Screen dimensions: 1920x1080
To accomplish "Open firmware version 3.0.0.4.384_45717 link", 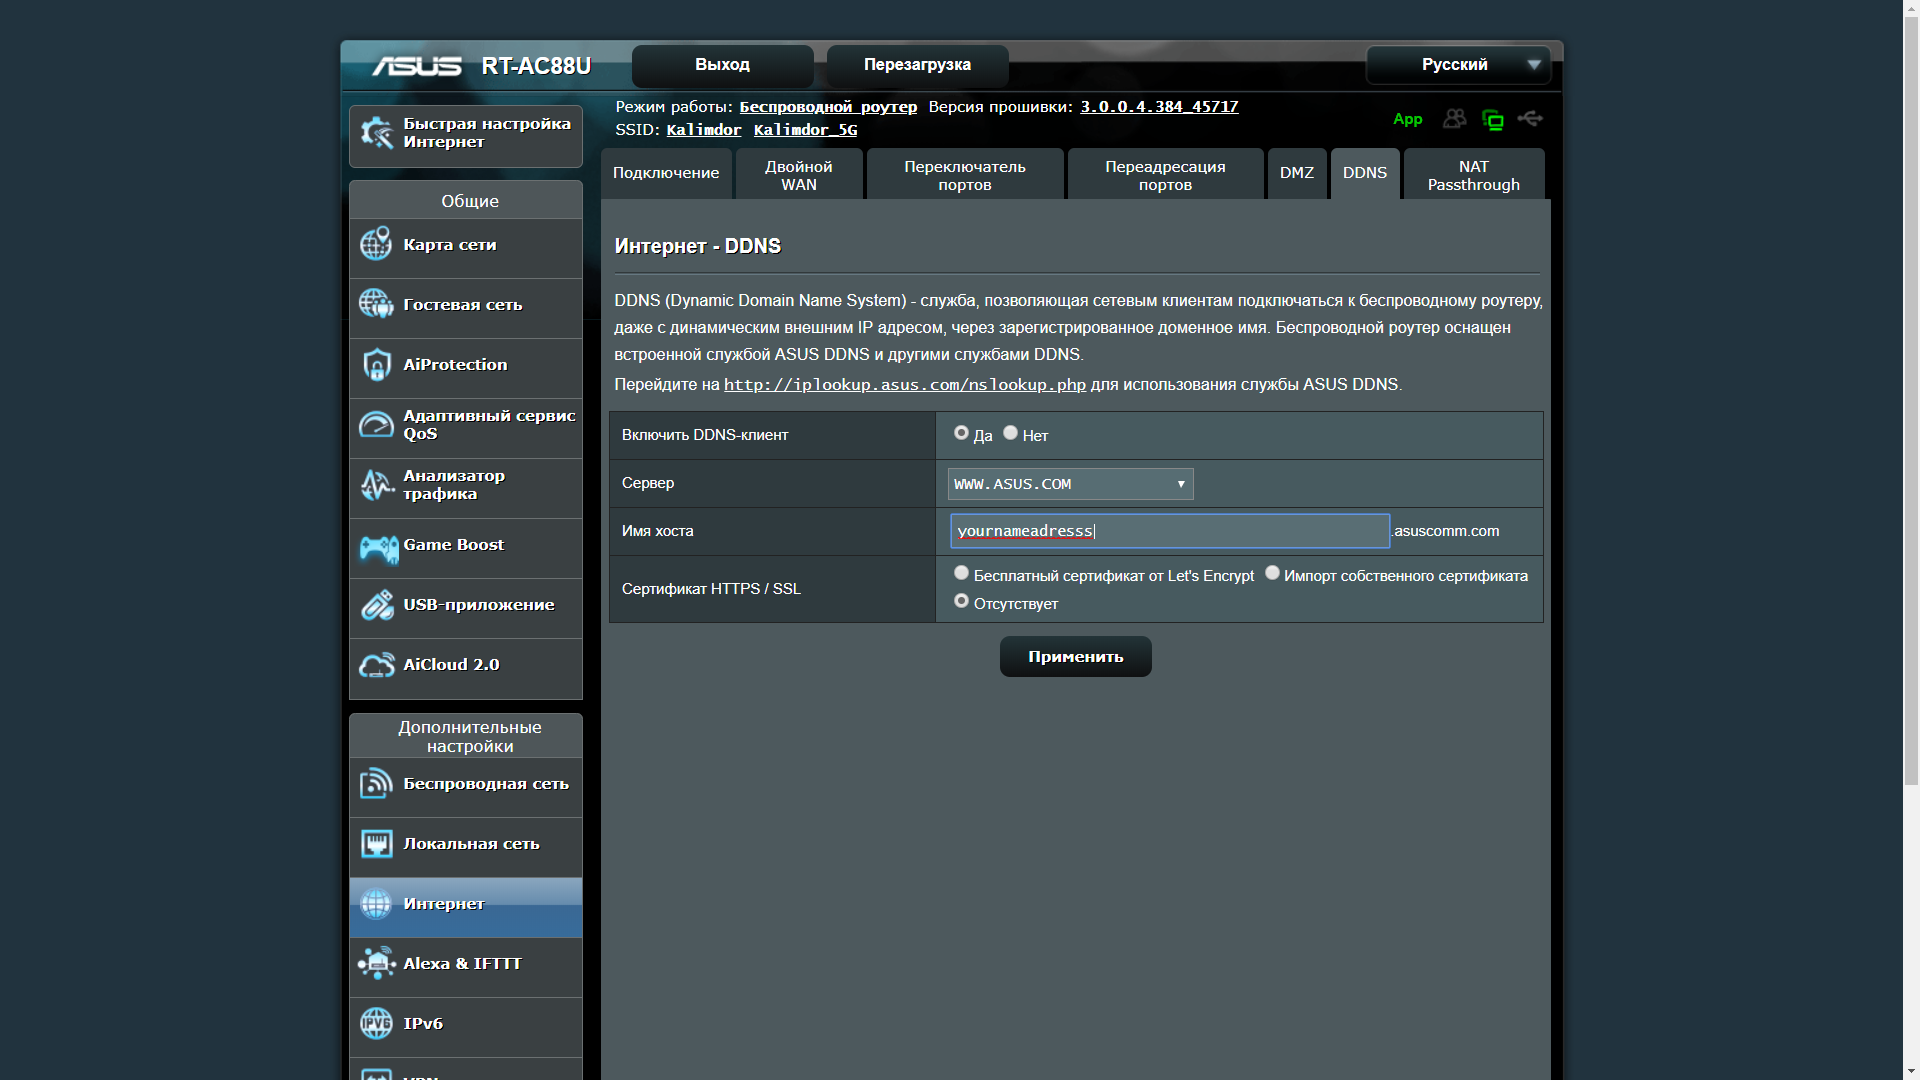I will coord(1159,107).
